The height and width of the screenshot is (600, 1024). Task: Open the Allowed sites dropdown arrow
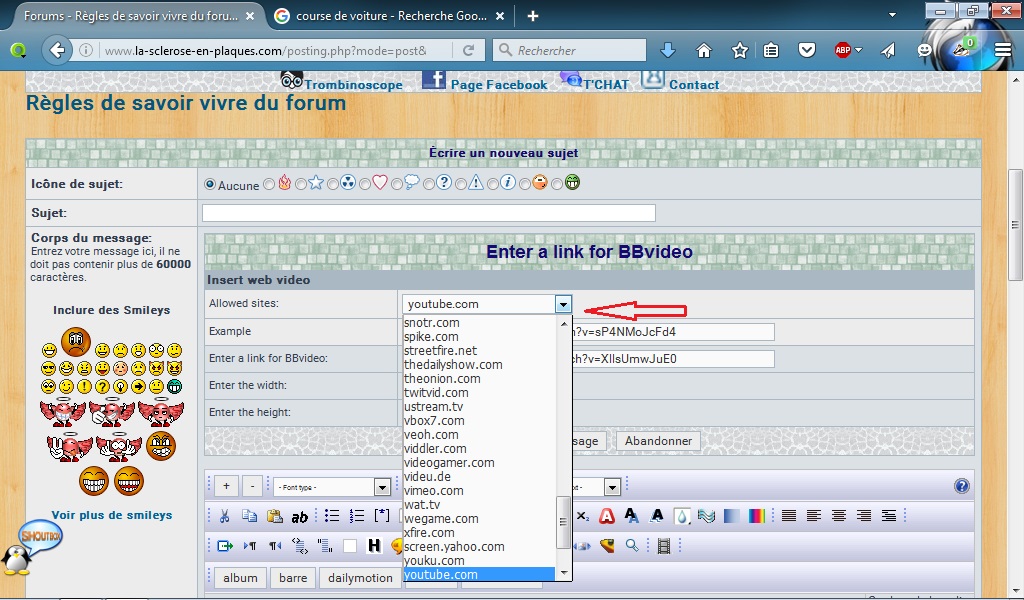point(563,304)
